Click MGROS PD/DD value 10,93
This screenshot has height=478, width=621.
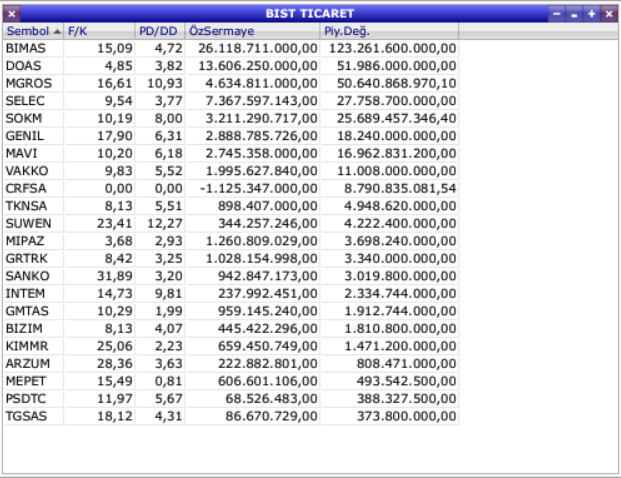point(165,83)
